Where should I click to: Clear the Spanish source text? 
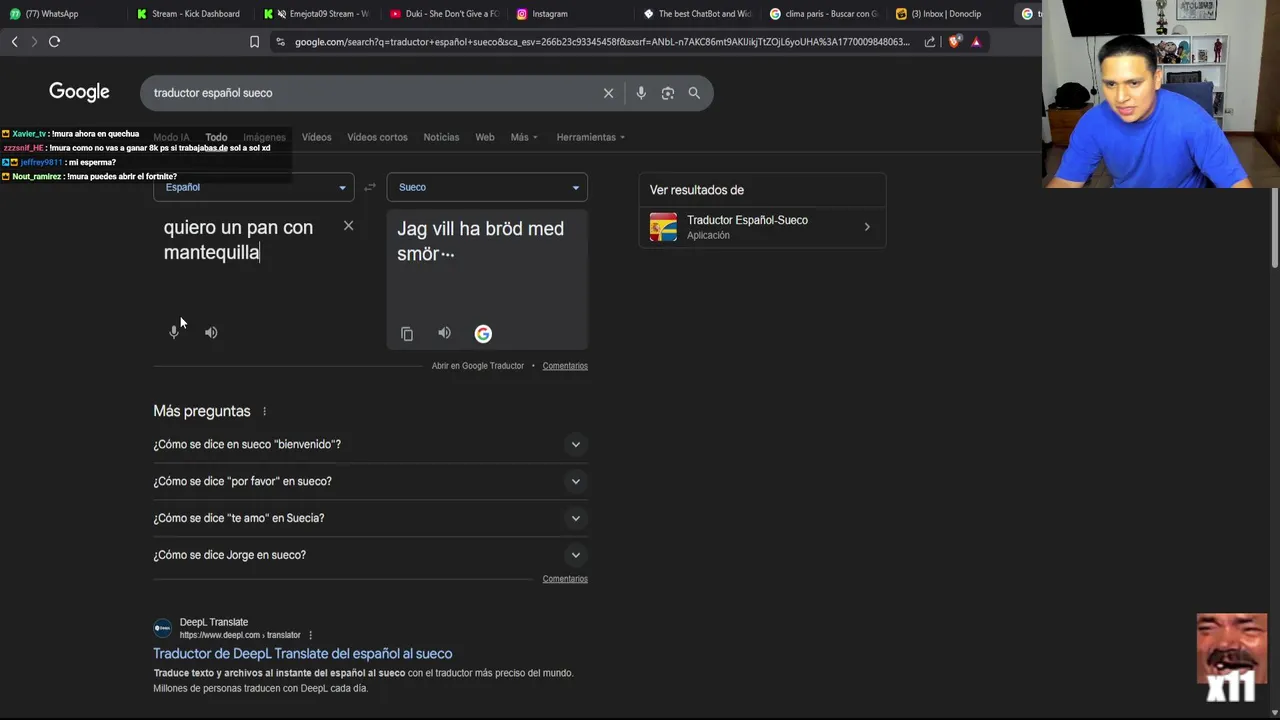click(348, 226)
